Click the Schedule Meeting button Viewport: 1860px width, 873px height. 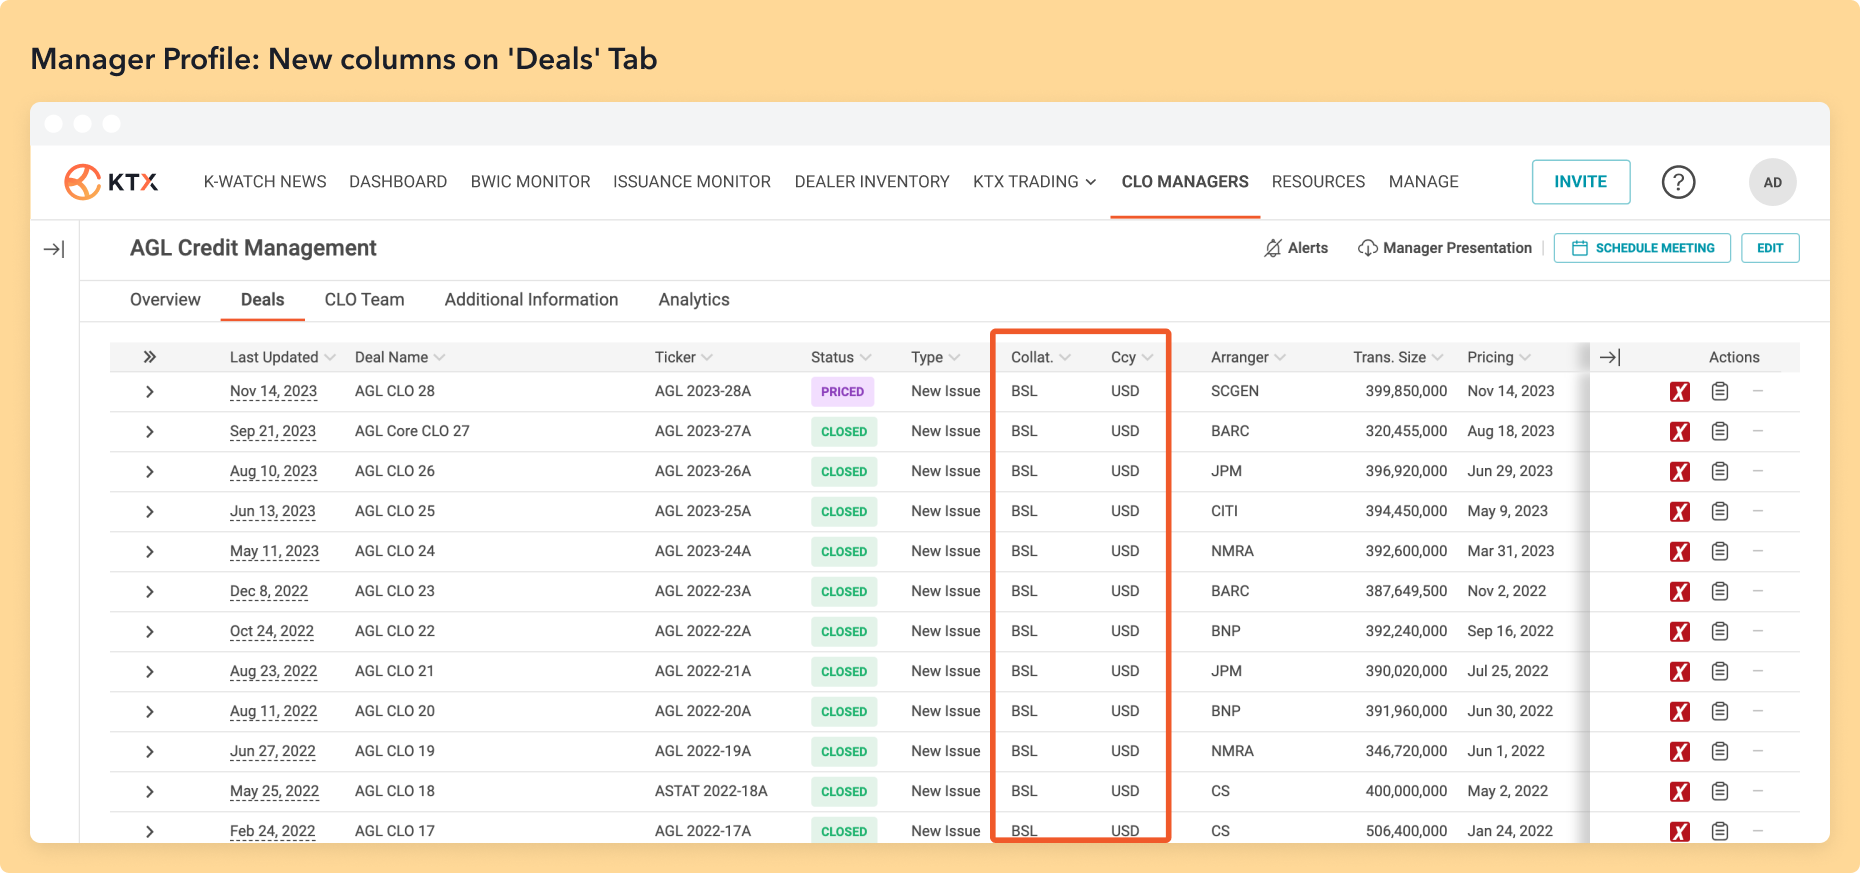coord(1642,248)
